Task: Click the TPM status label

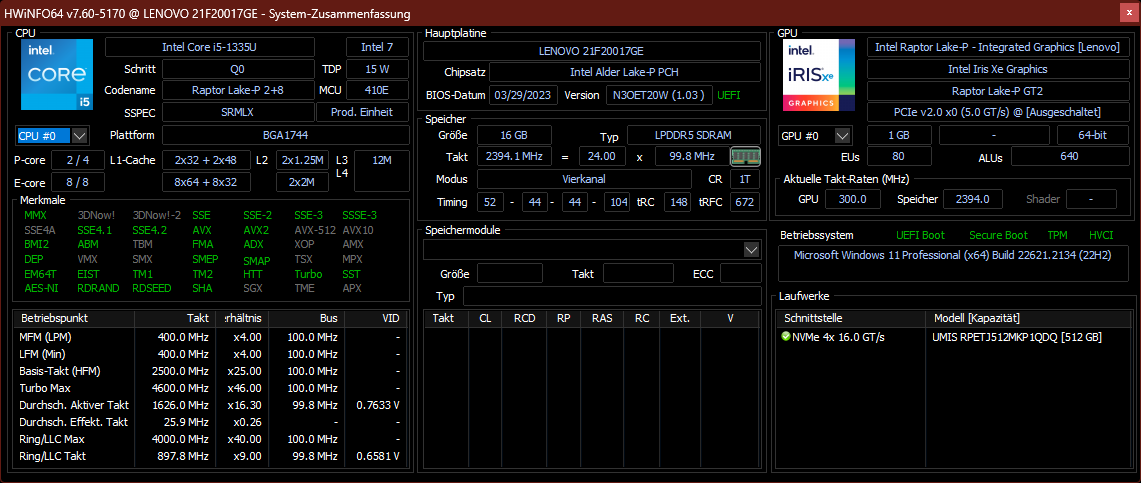Action: tap(1057, 235)
